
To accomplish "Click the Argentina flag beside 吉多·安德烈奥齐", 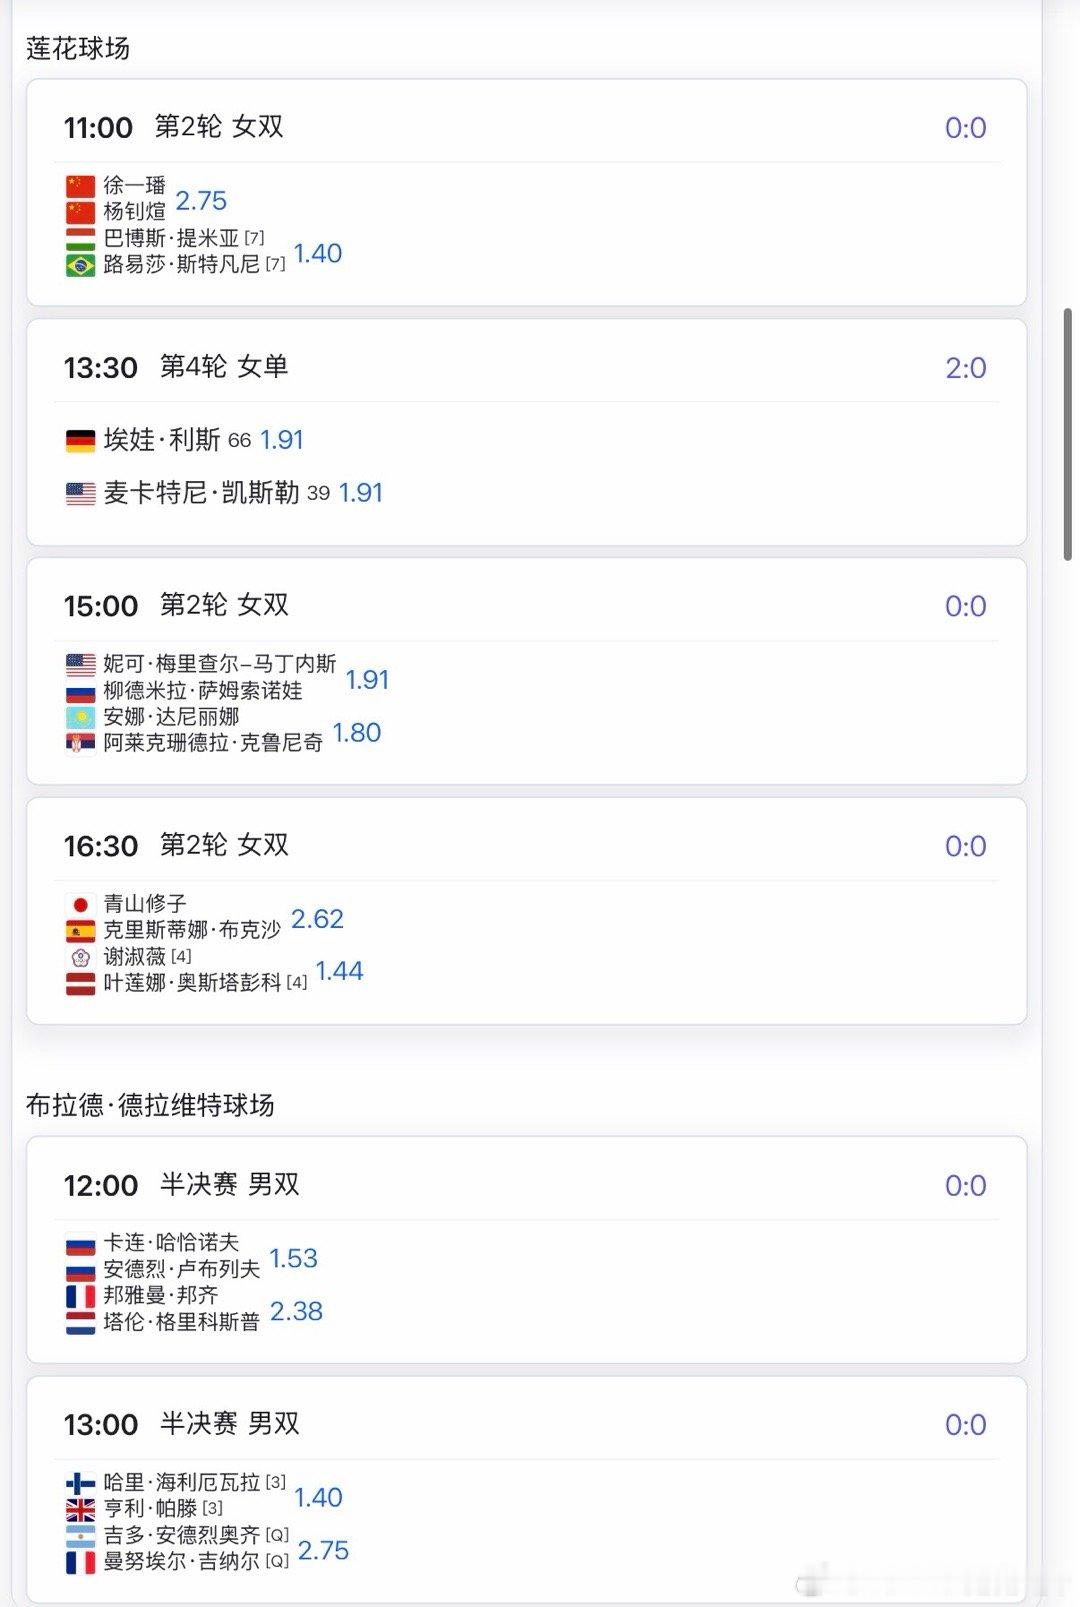I will [80, 1536].
